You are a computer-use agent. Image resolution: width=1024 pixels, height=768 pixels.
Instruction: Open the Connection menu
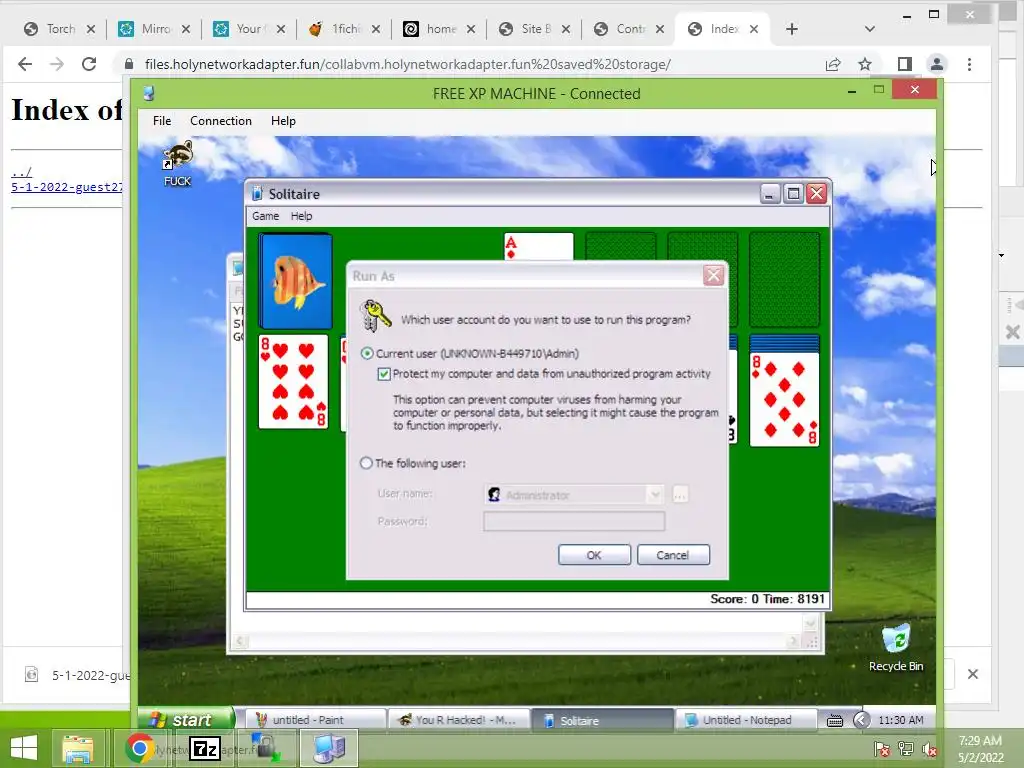[221, 121]
